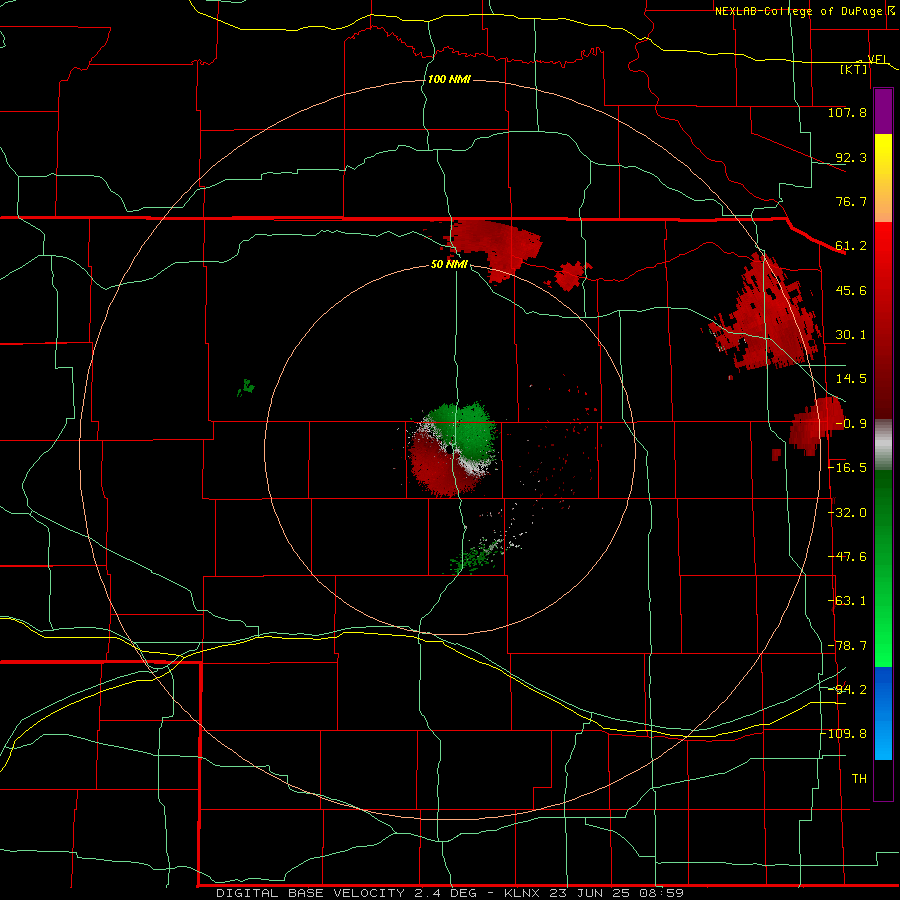This screenshot has height=900, width=900.
Task: Select the -47.6 scale value
Action: point(848,557)
